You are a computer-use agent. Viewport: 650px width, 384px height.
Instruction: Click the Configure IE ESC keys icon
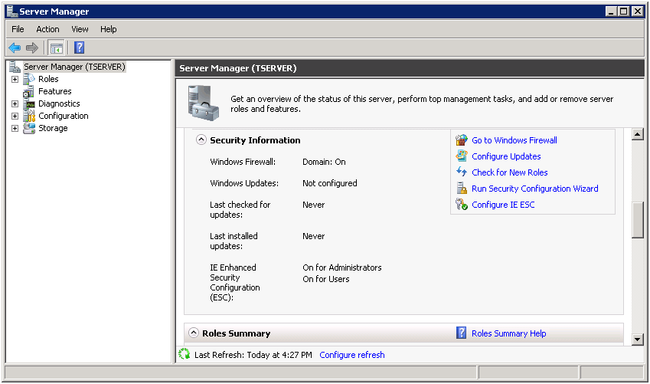[x=461, y=204]
